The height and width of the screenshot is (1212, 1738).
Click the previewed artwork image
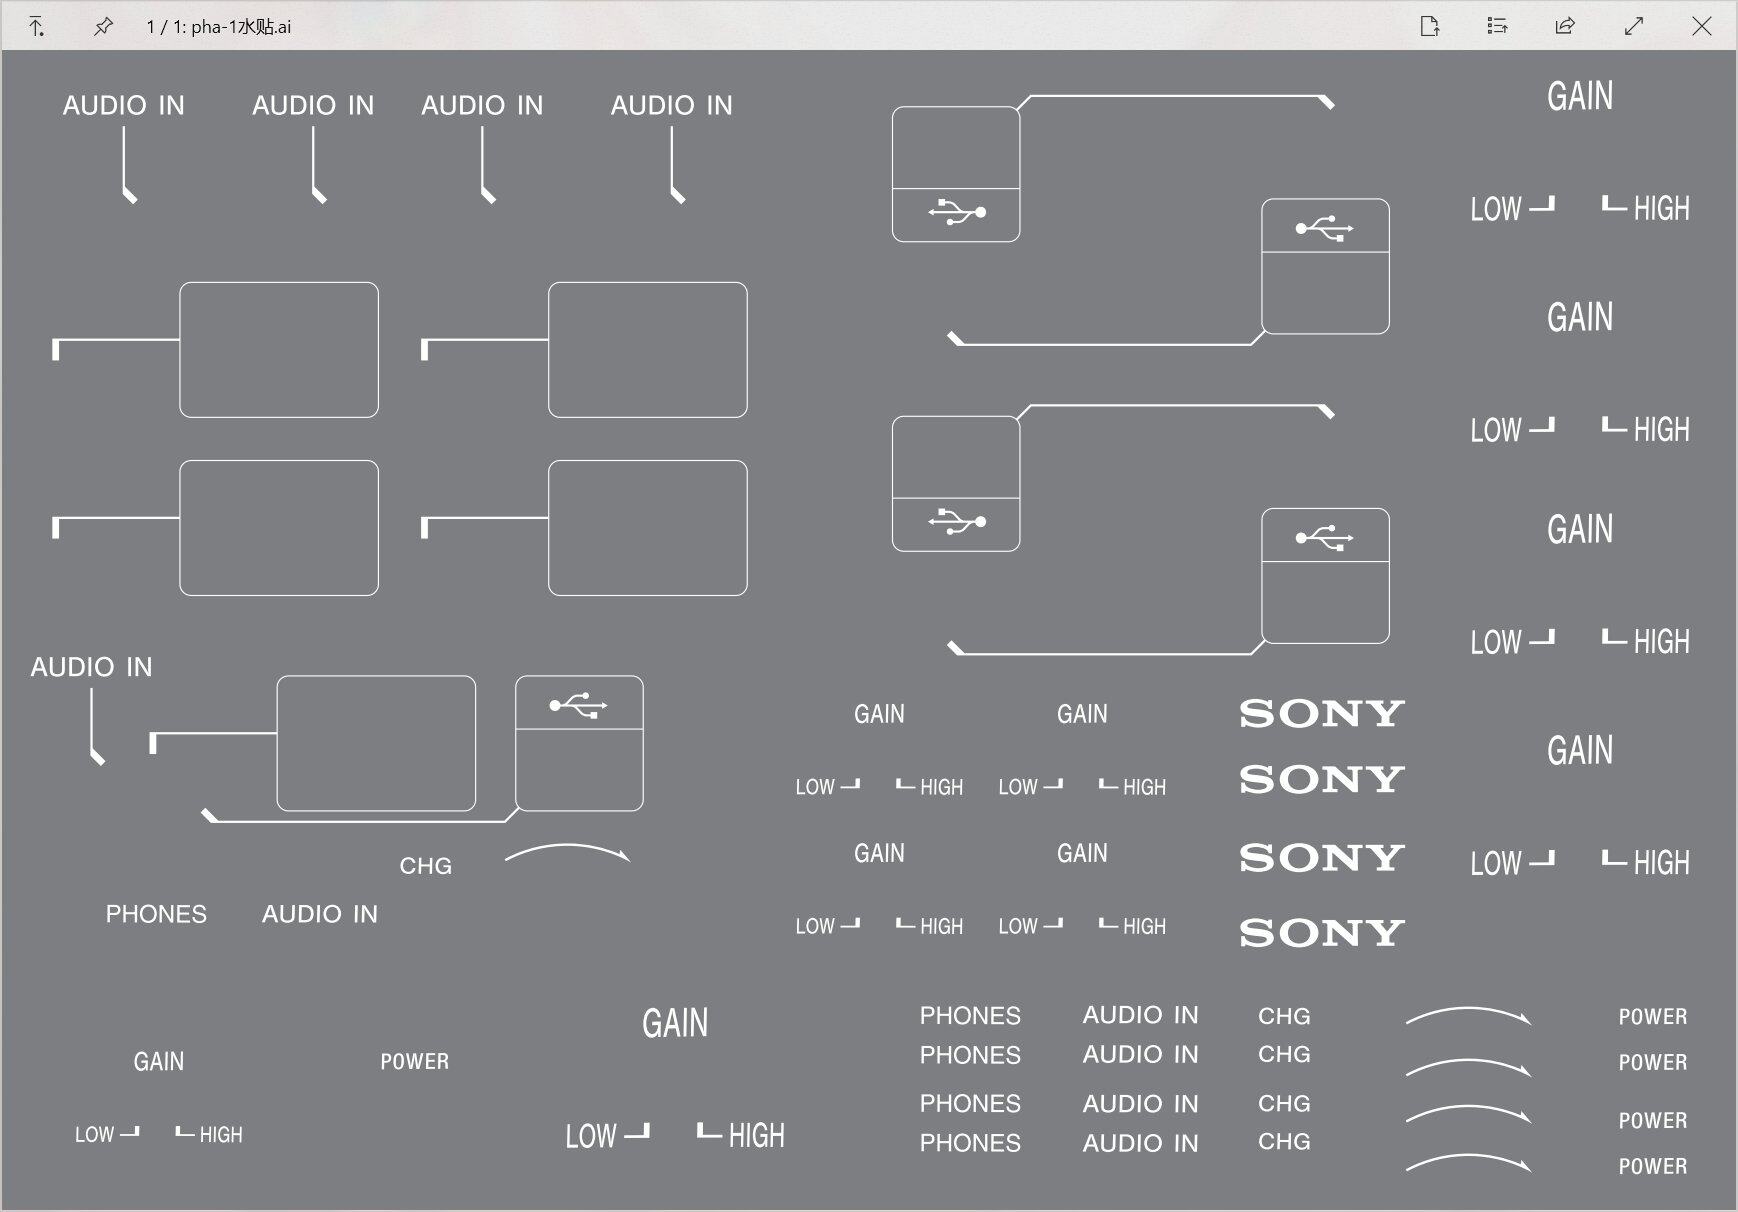[x=868, y=629]
